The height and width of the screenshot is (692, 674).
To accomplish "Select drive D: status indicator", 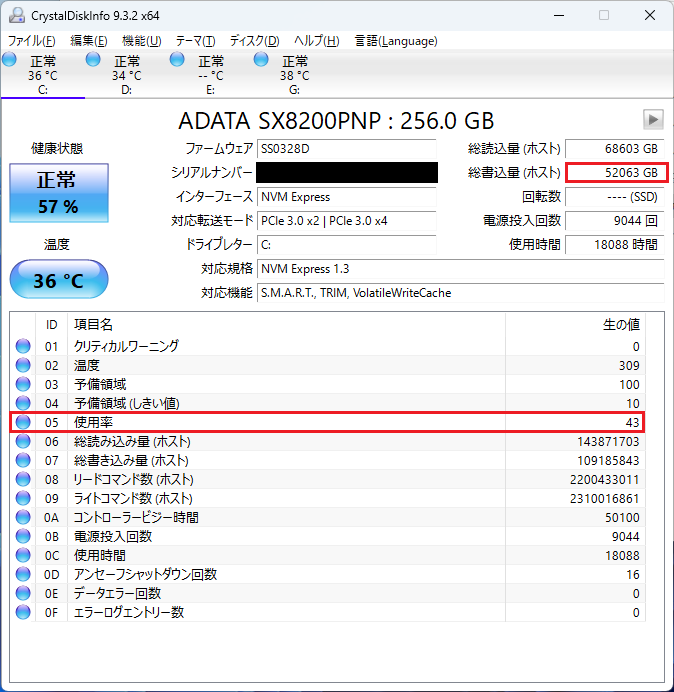I will coord(93,59).
